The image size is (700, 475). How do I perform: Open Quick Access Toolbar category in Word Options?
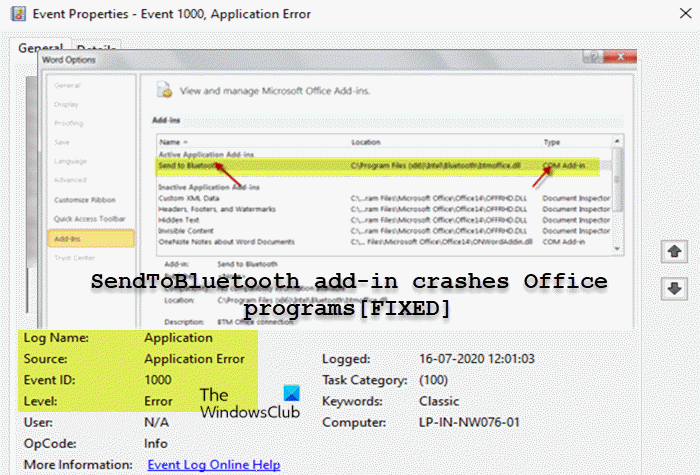pos(90,219)
